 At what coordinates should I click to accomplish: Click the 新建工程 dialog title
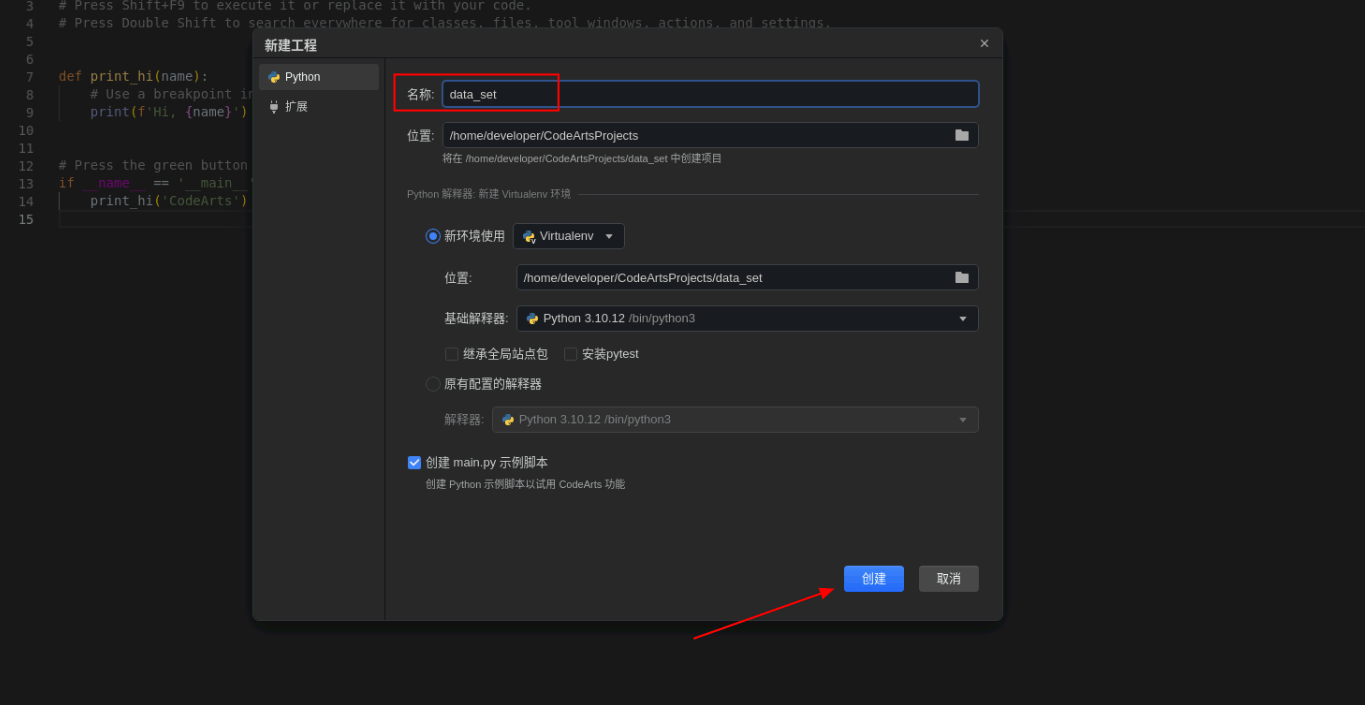290,45
